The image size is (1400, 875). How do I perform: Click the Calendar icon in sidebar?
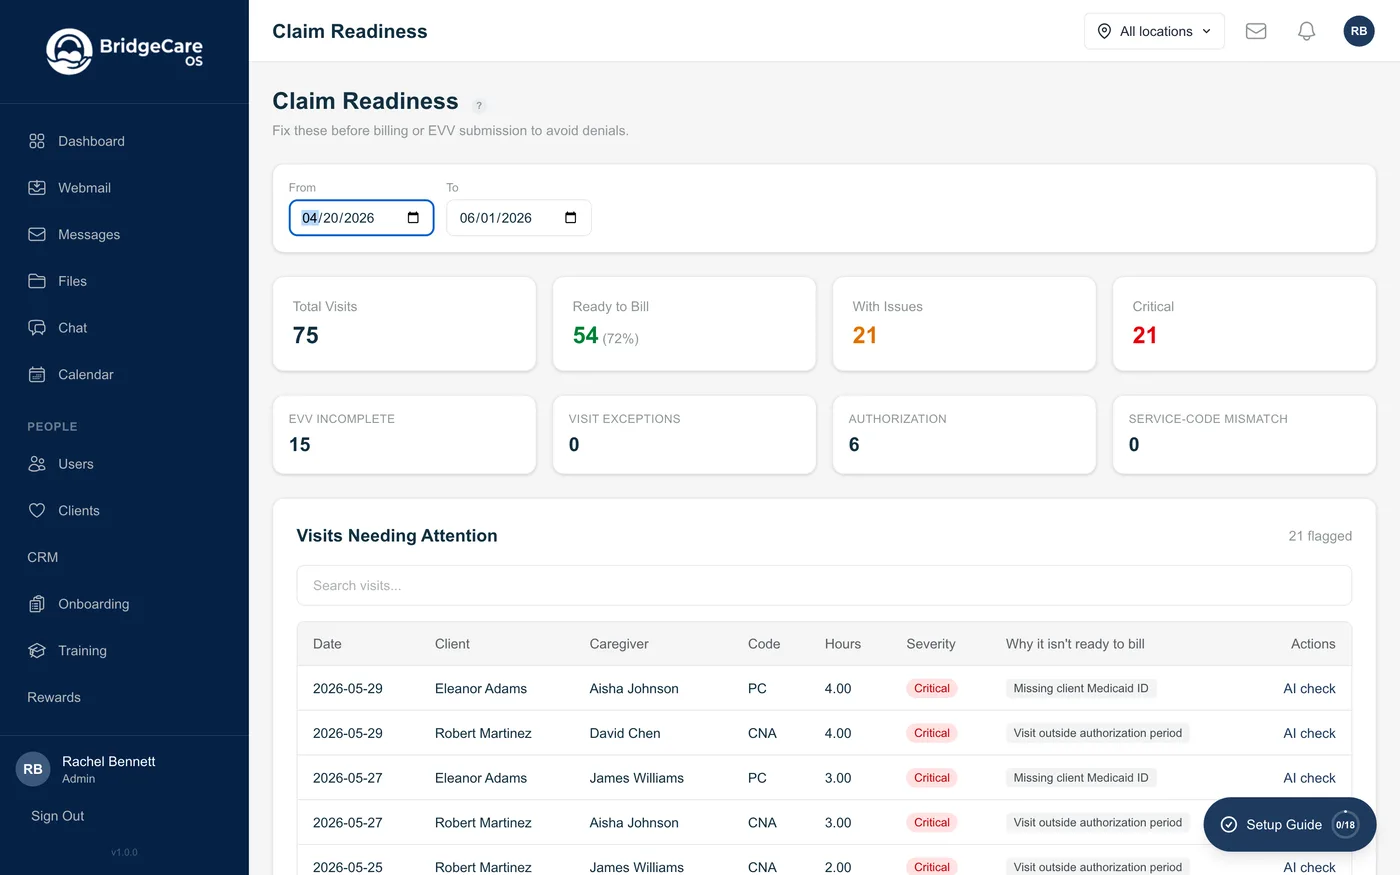(x=37, y=375)
